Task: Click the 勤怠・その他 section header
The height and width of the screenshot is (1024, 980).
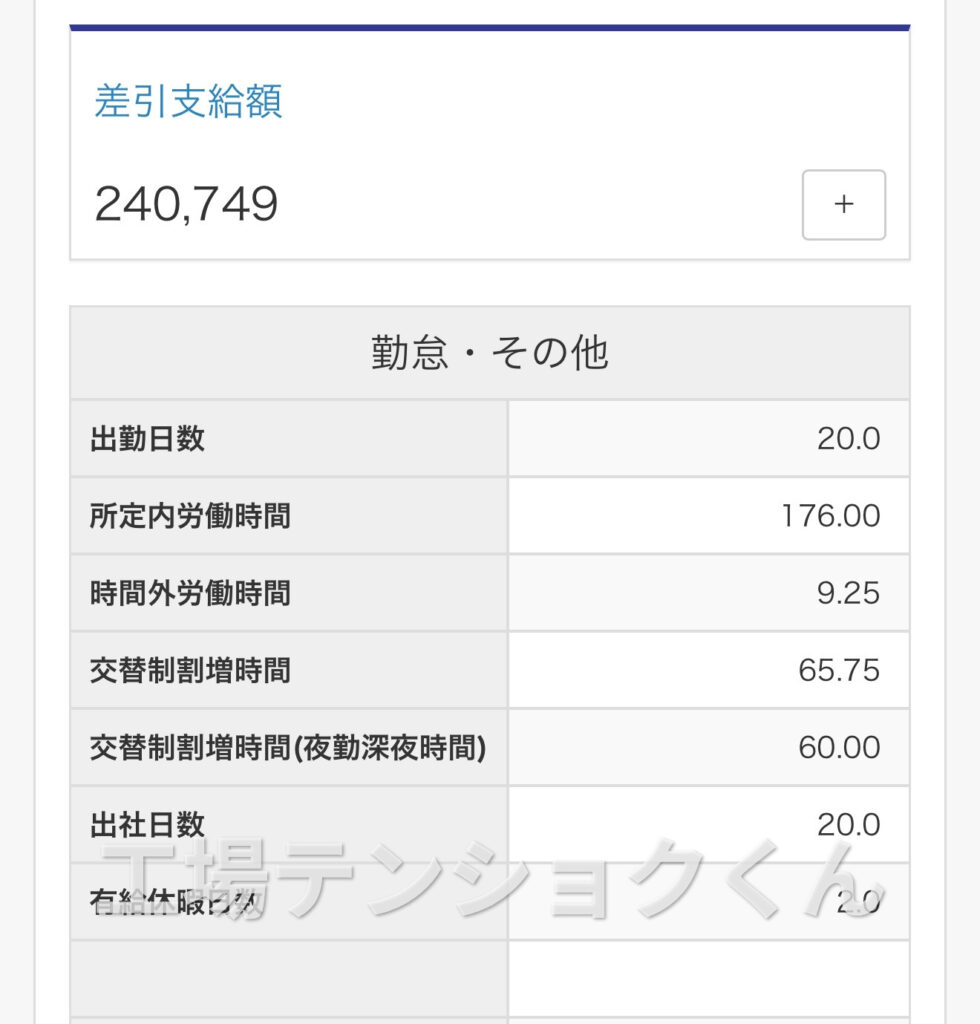Action: point(490,353)
